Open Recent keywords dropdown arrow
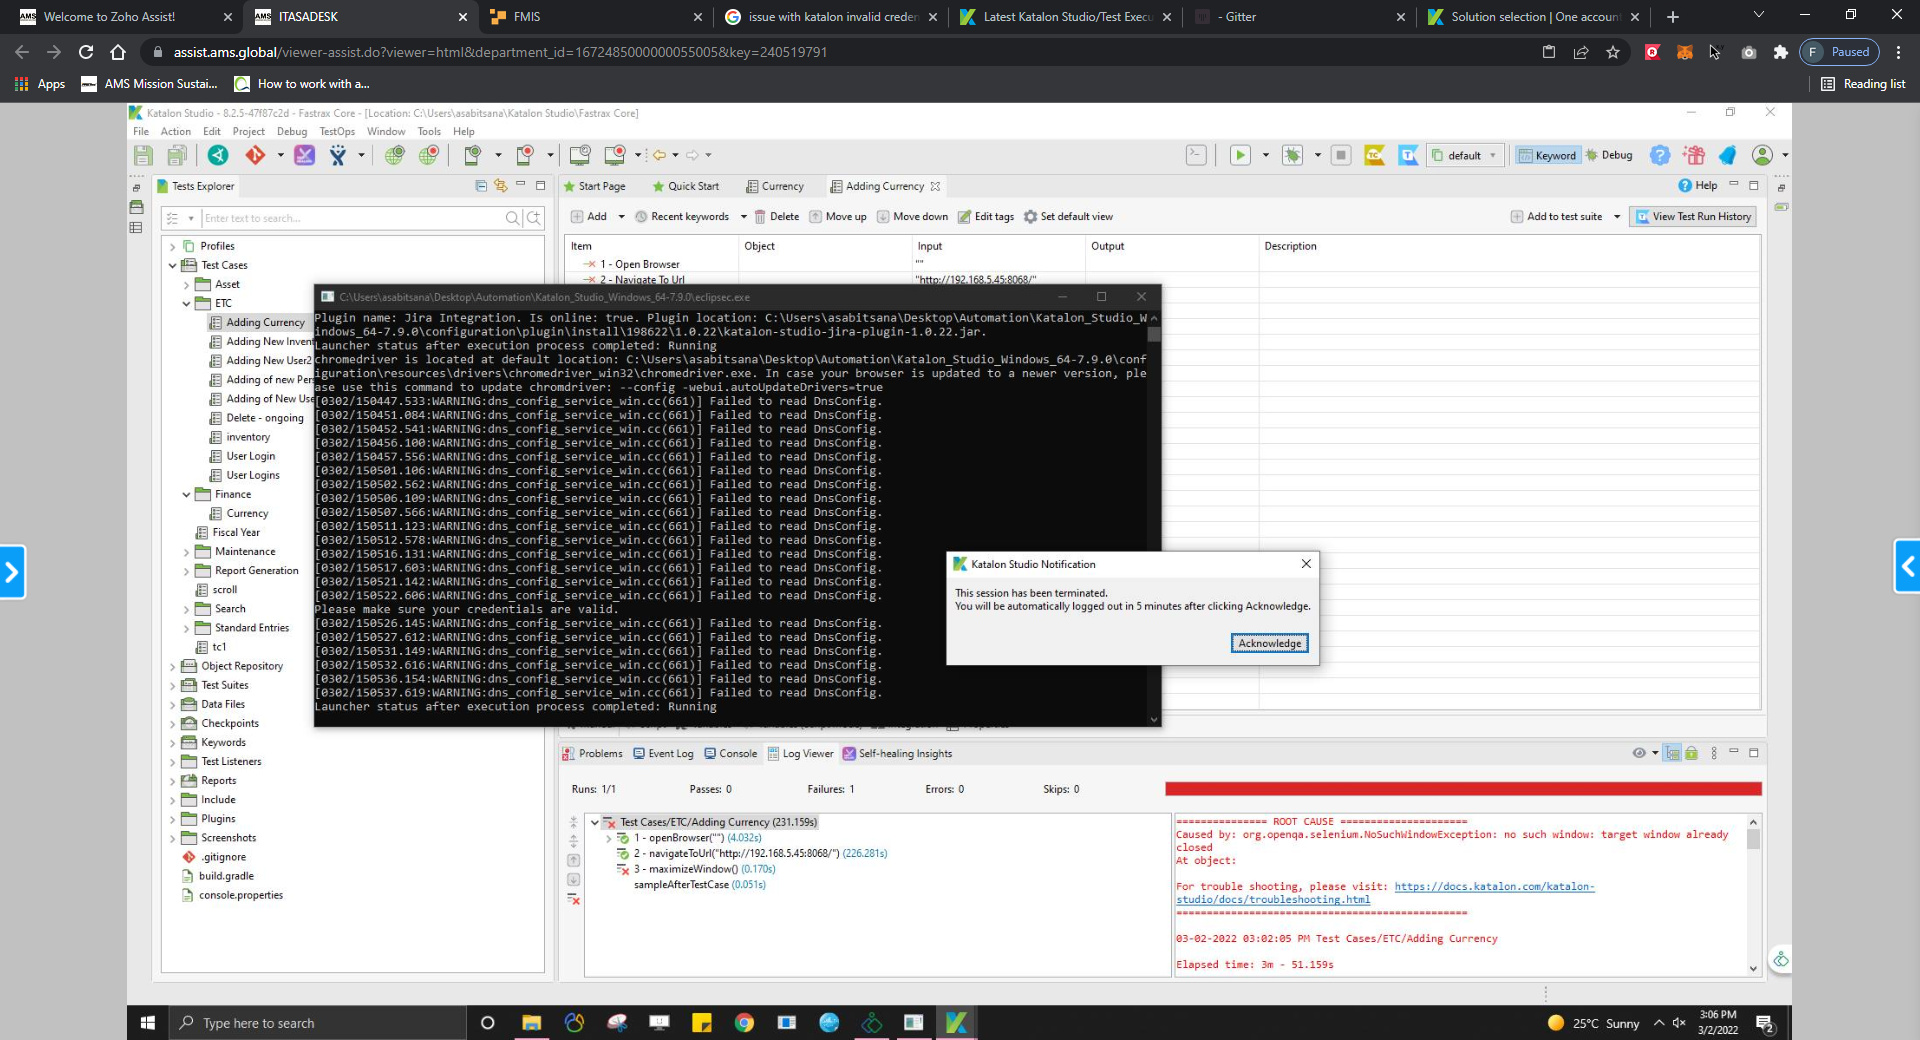This screenshot has width=1920, height=1040. [x=743, y=217]
